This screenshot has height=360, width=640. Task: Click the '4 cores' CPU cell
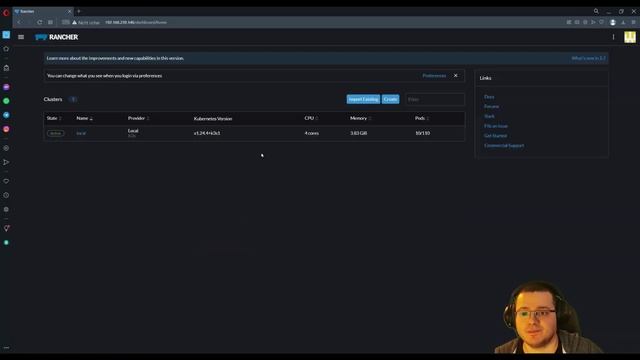click(x=311, y=133)
